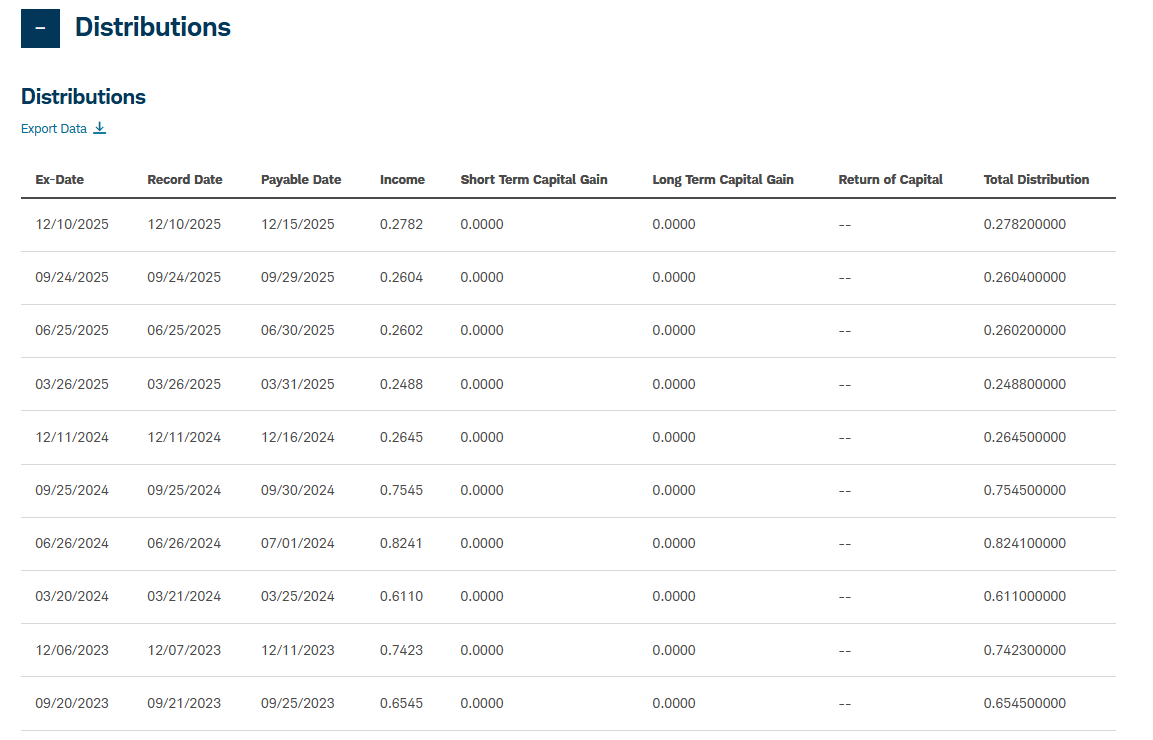Click total distribution 0.754500000
The width and height of the screenshot is (1153, 740).
click(x=1025, y=490)
